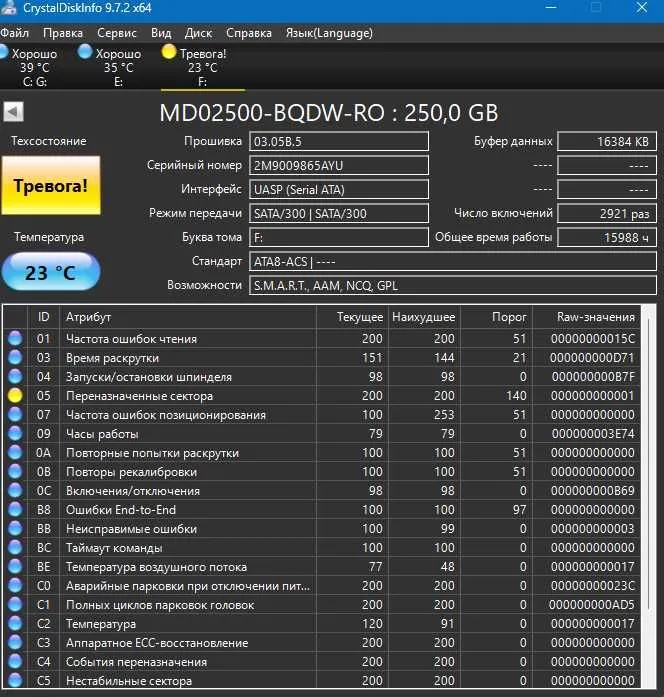
Task: Click the blue status icon for attribute 07
Action: tap(15, 414)
